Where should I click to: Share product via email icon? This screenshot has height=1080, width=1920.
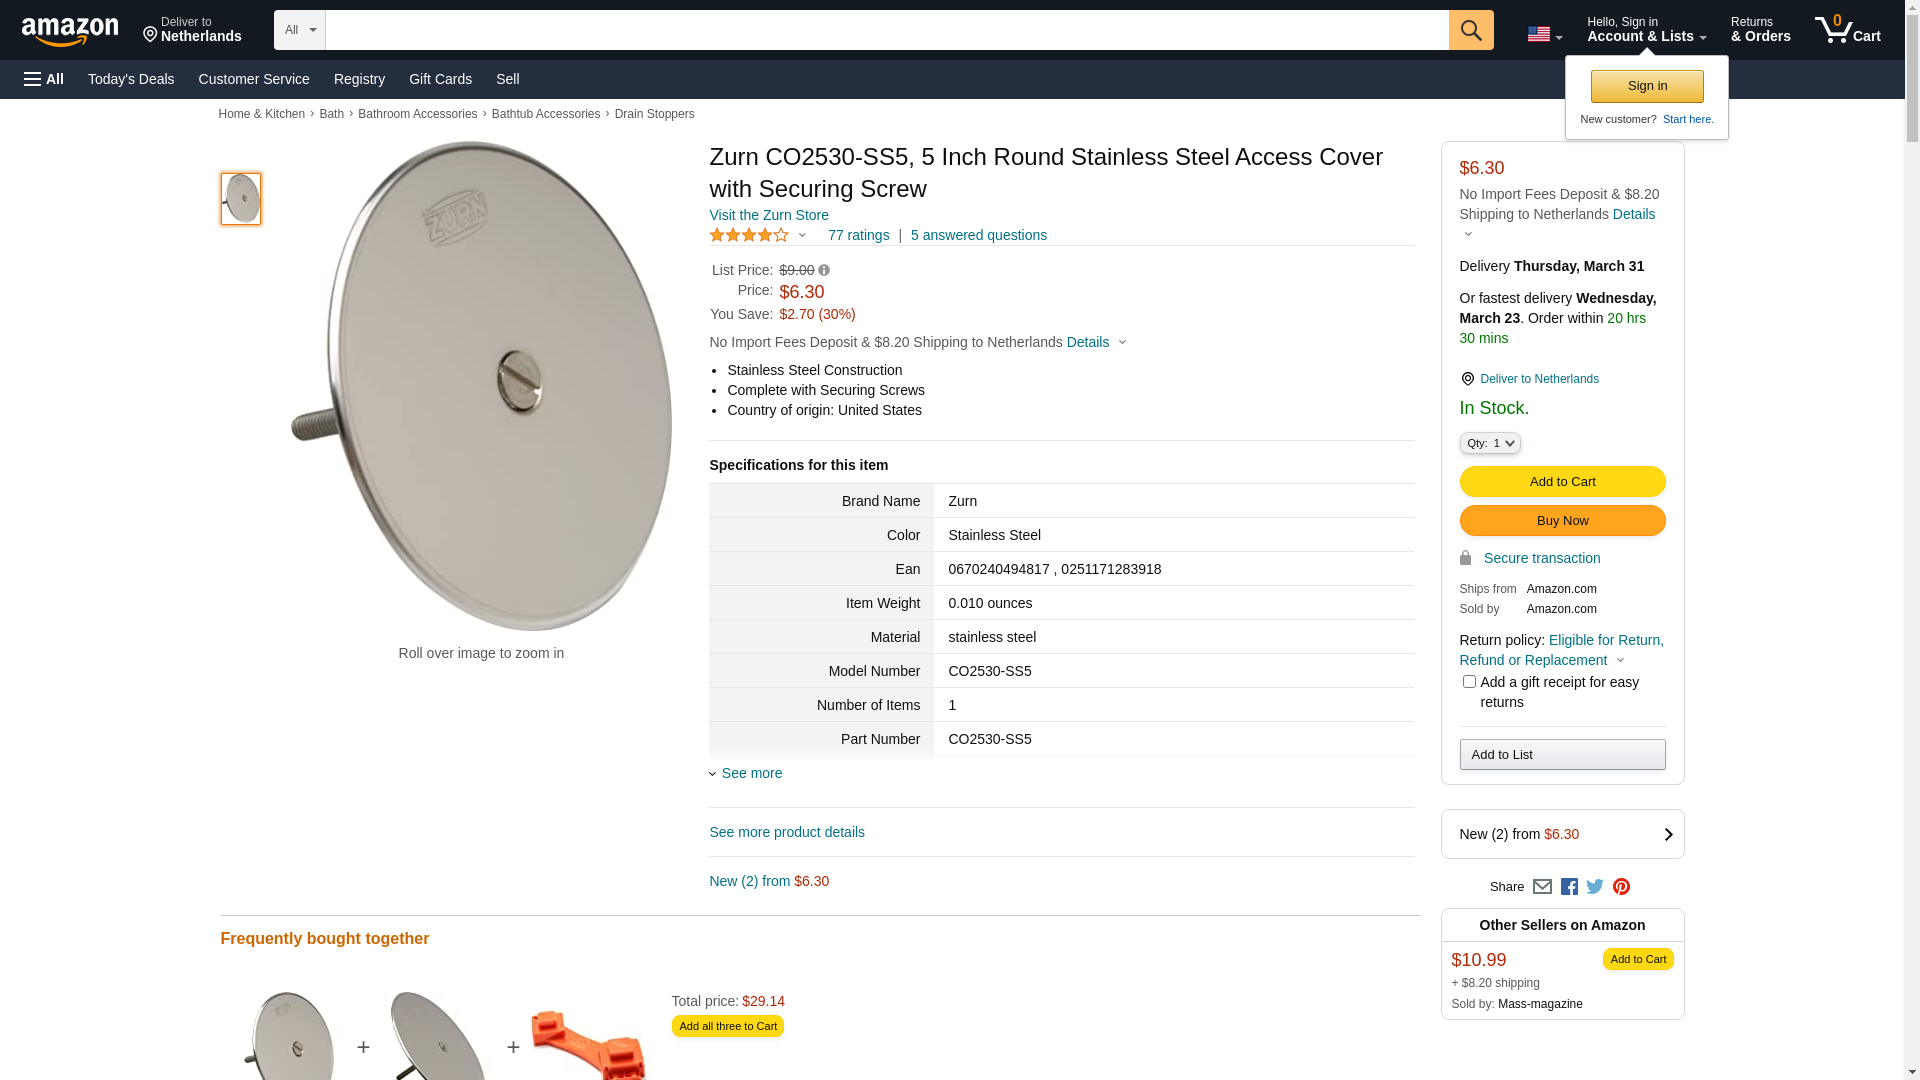(x=1542, y=887)
